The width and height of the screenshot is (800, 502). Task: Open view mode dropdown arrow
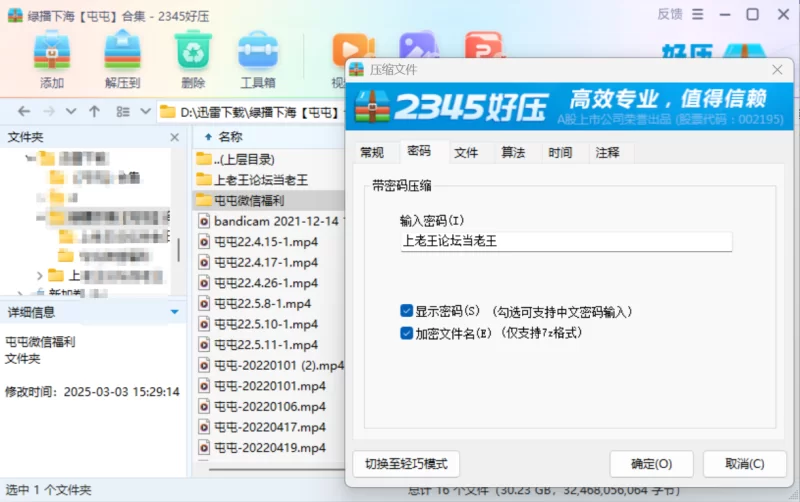point(145,111)
